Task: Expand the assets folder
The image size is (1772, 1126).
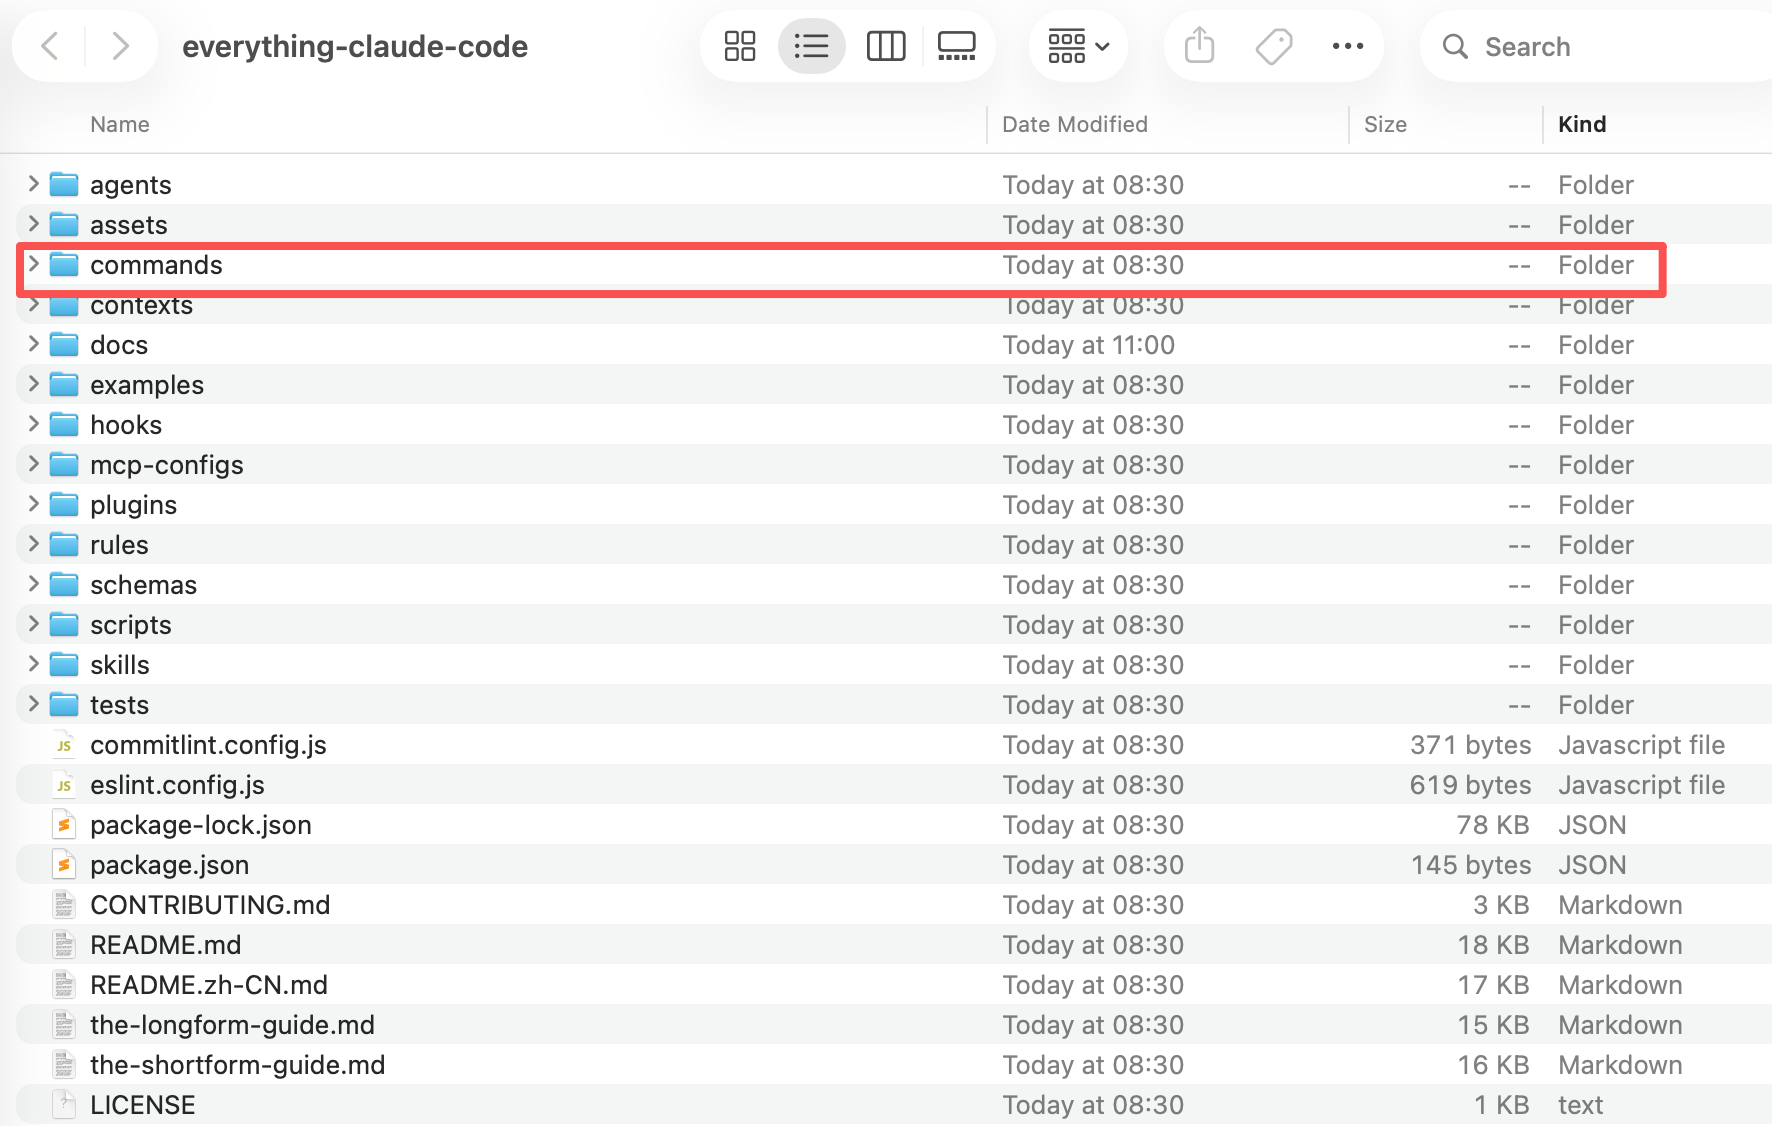Action: click(33, 224)
